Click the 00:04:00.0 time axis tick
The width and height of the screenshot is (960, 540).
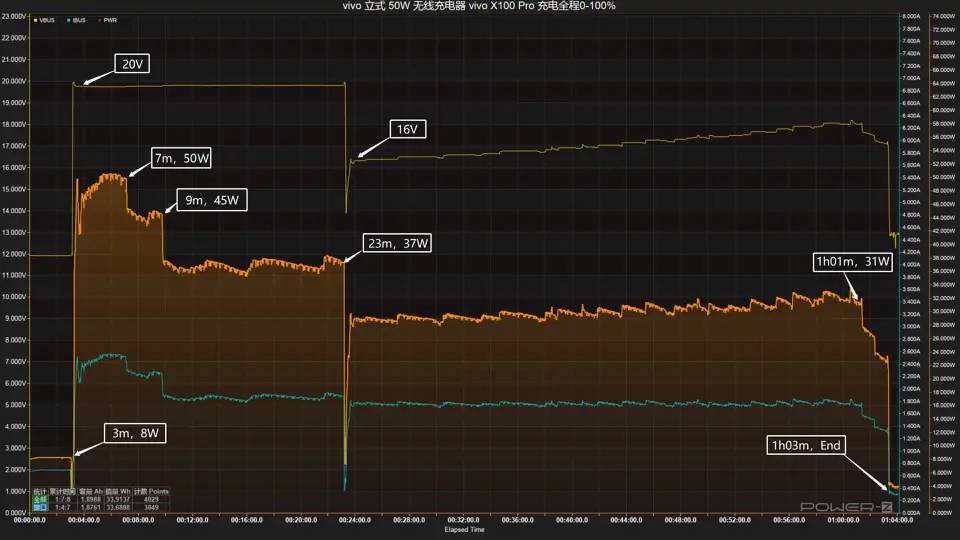[84, 520]
